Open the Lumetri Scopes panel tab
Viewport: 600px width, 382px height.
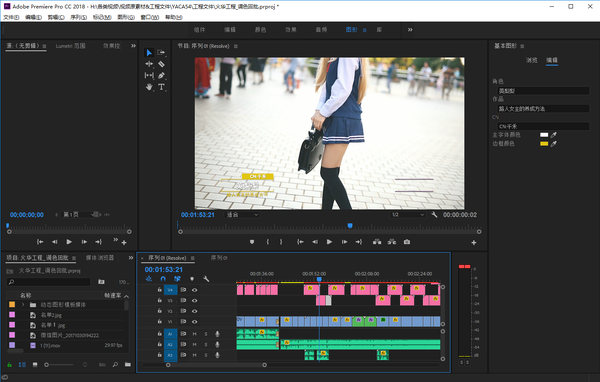(x=70, y=46)
